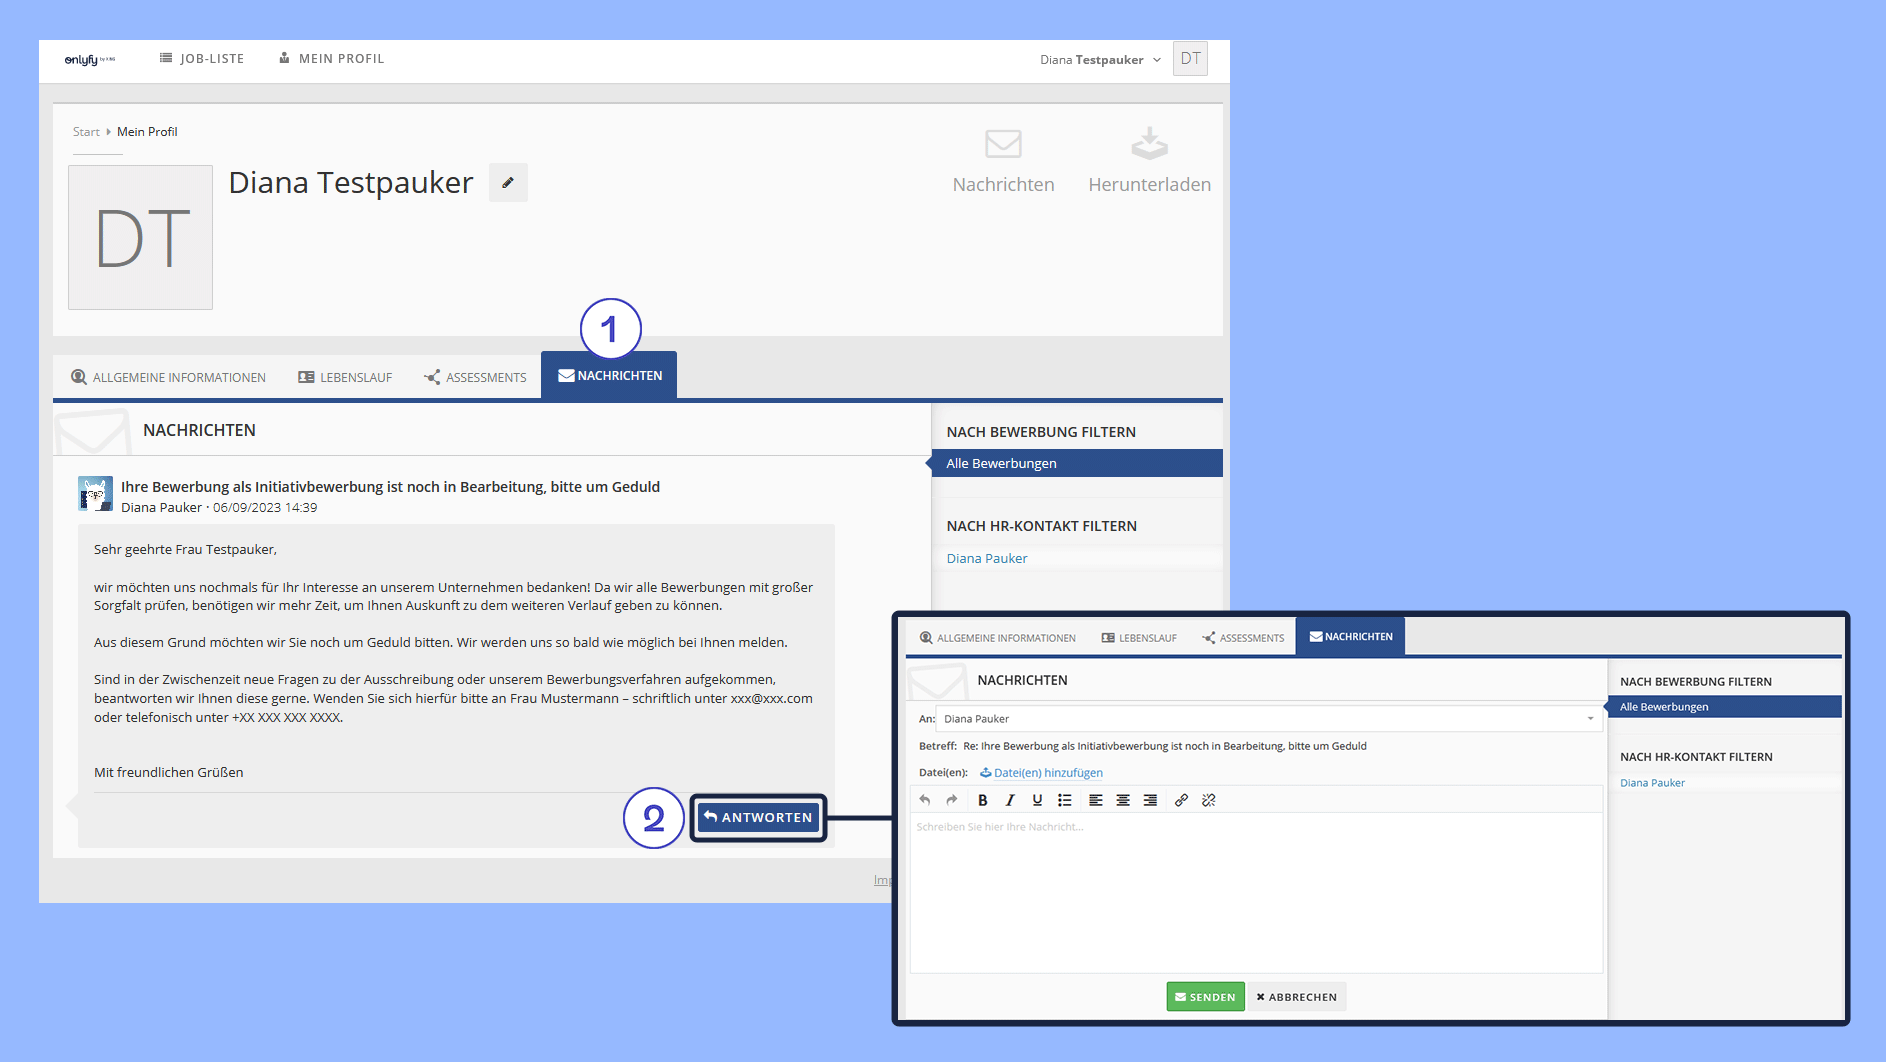Send the message with Senden button
1886x1062 pixels.
click(x=1205, y=997)
